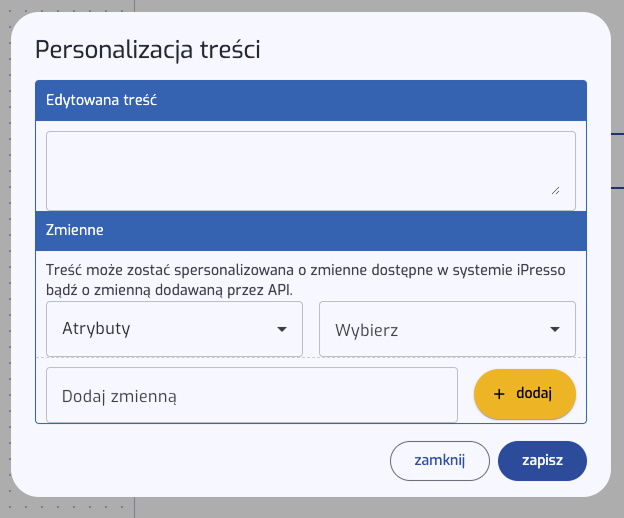Click the plus icon on dodaj button

tap(499, 394)
